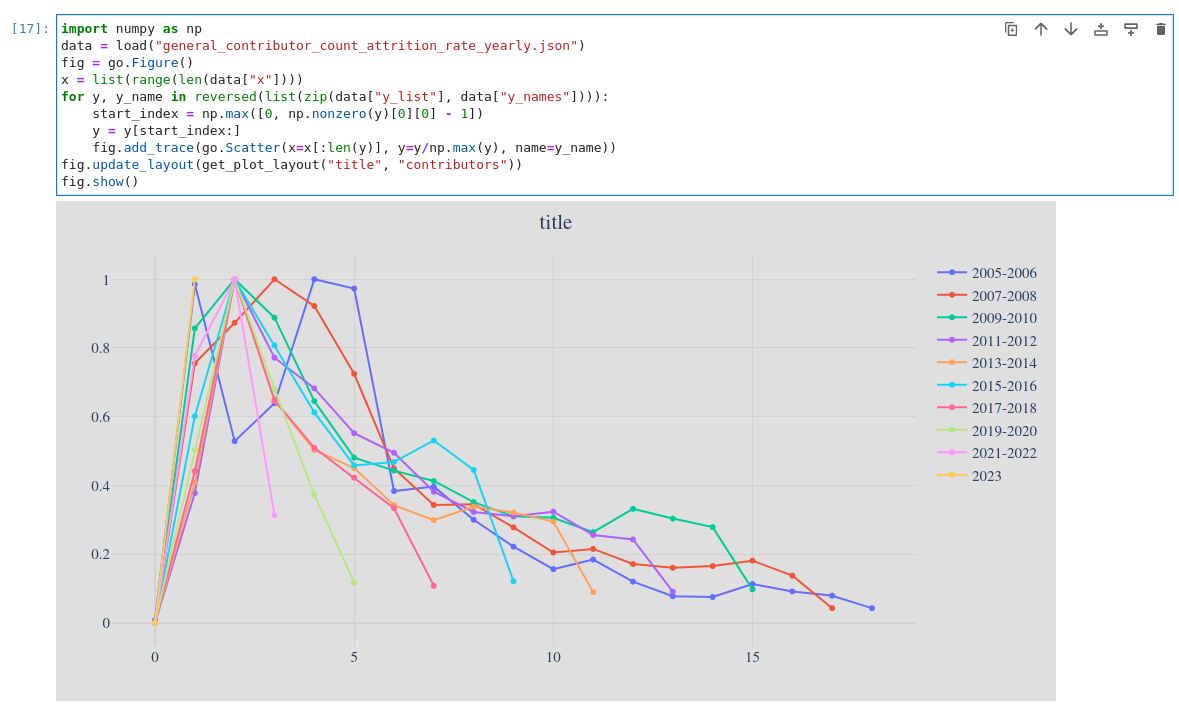Toggle visibility of the 2015-2016 trace
Image resolution: width=1179 pixels, height=719 pixels.
pyautogui.click(x=1005, y=386)
